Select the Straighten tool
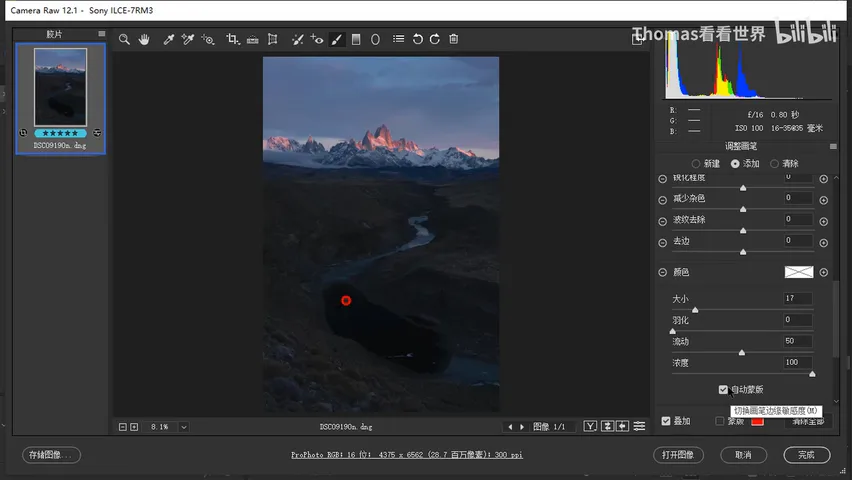 tap(253, 39)
